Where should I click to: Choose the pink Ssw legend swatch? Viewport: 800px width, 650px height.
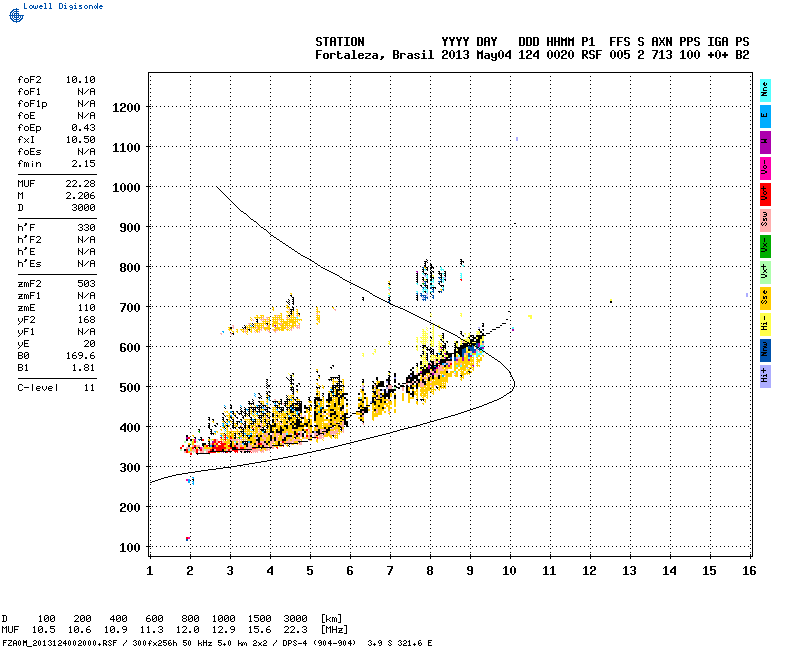[765, 220]
